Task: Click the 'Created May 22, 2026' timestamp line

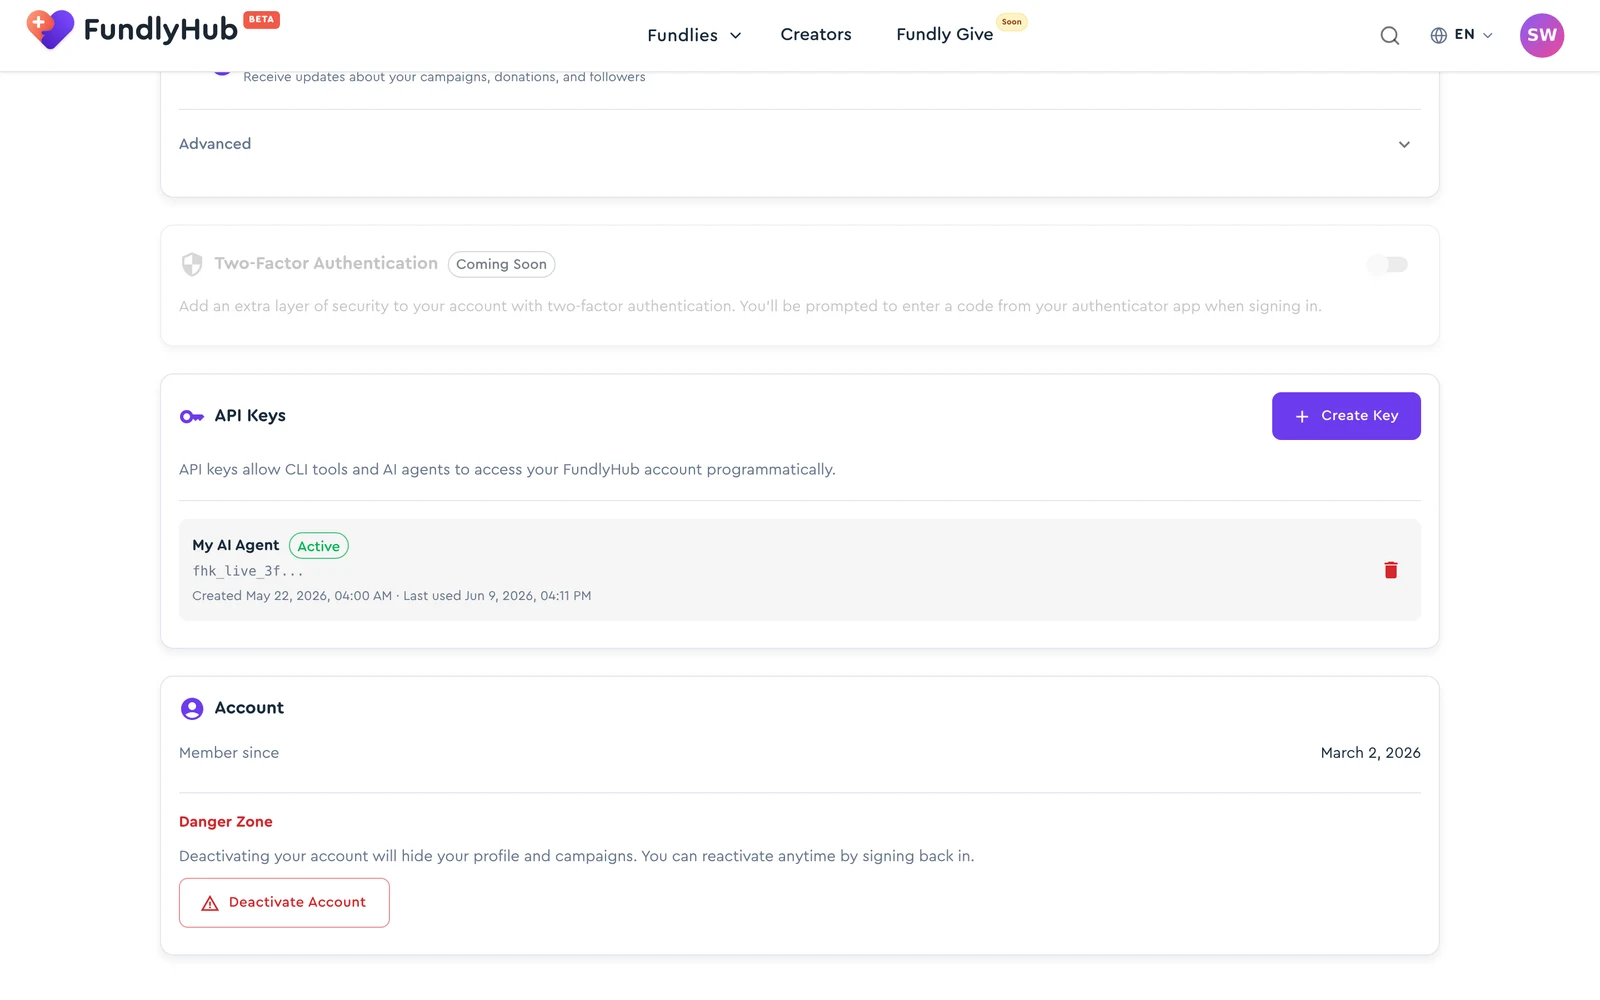Action: point(391,596)
